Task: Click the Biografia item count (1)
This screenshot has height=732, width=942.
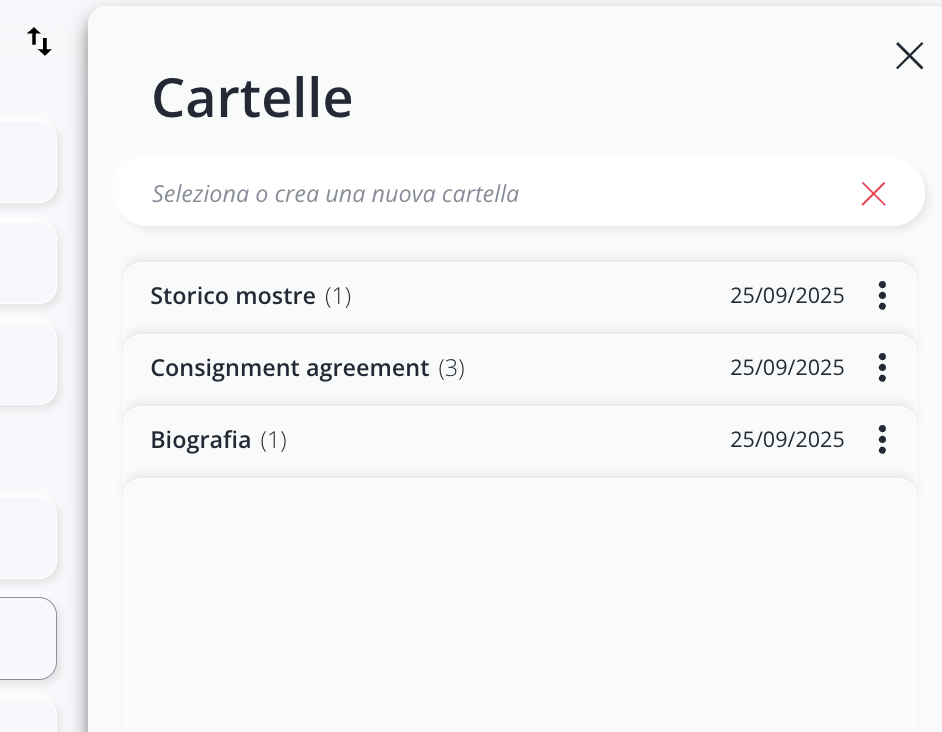Action: pos(273,440)
